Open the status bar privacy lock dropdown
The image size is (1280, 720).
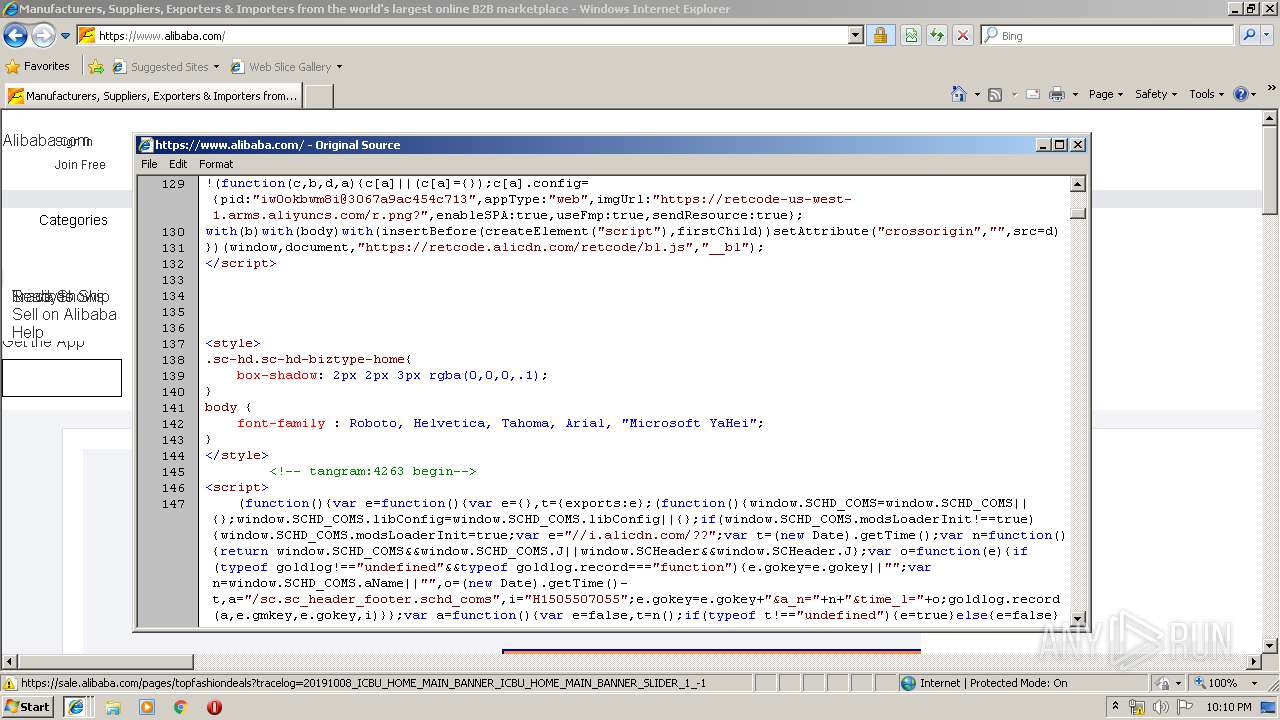[1168, 683]
